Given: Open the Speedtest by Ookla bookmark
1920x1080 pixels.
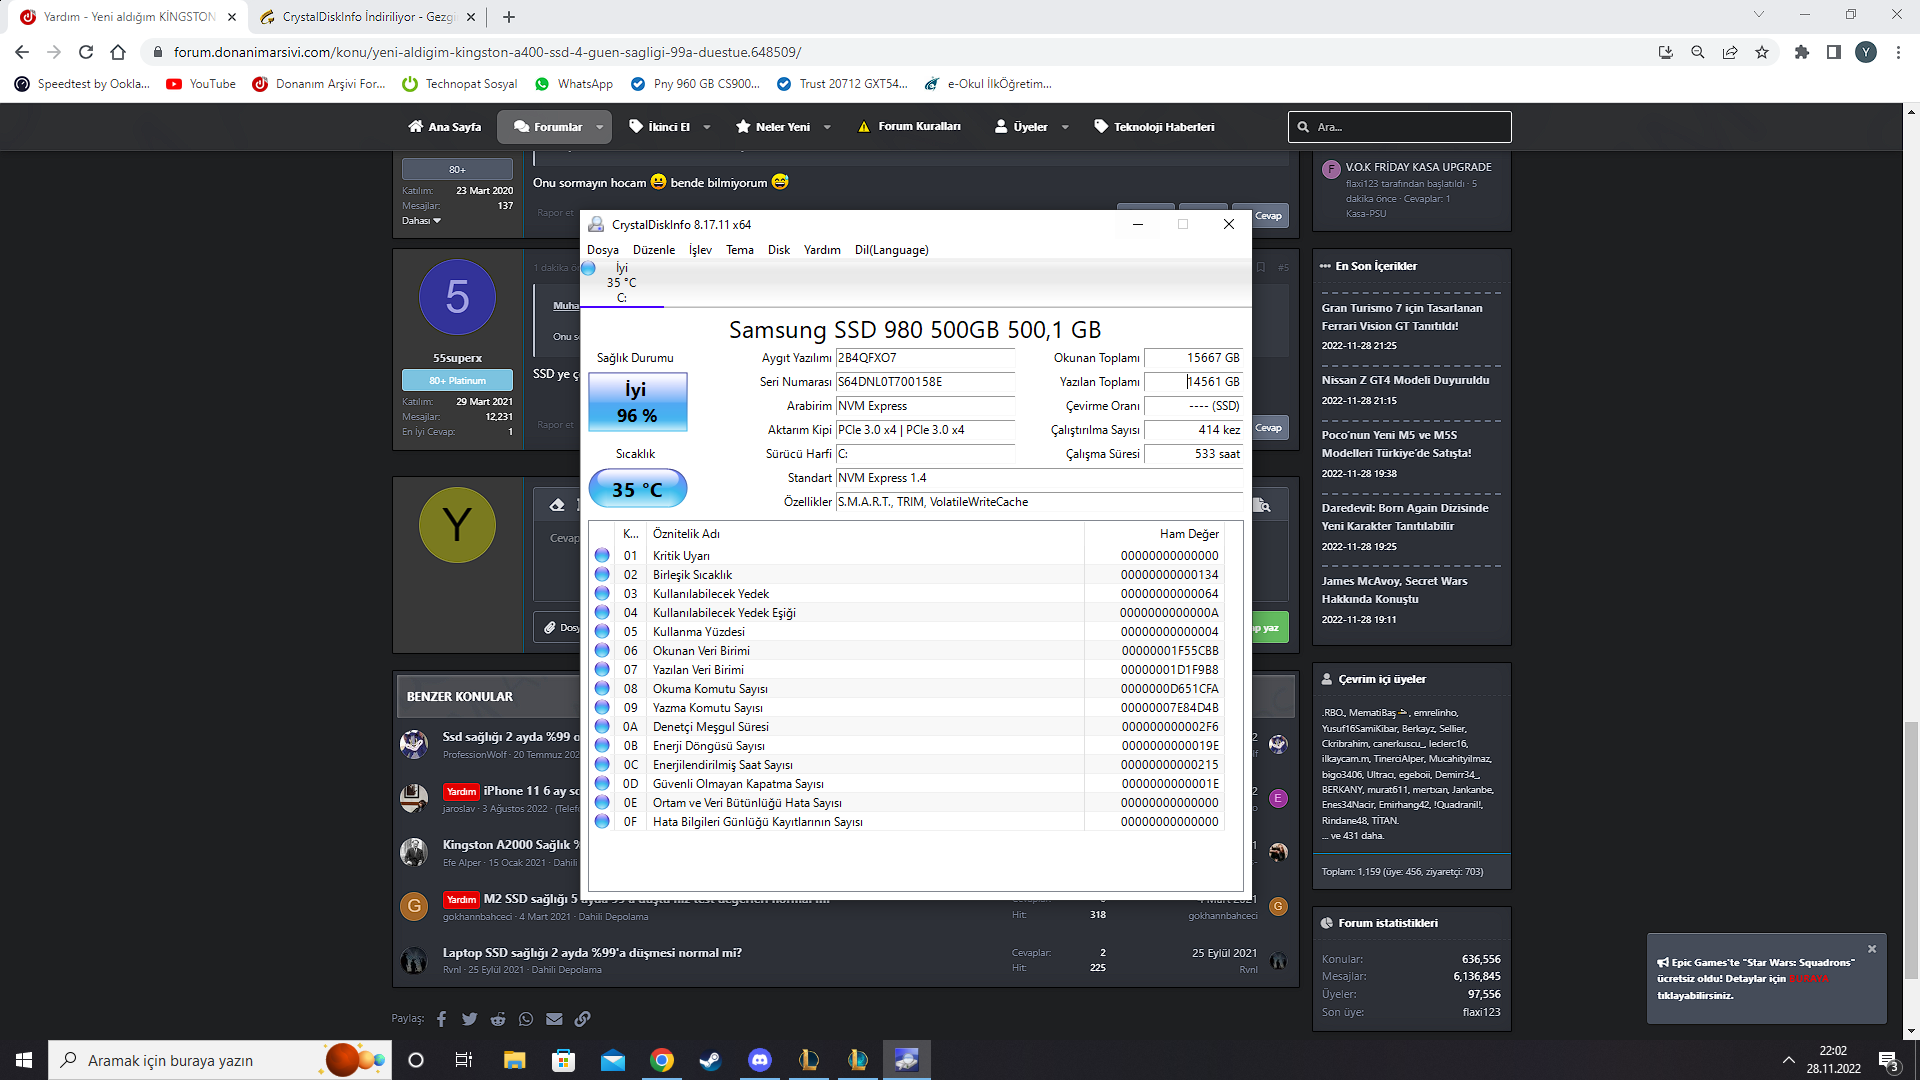Looking at the screenshot, I should pyautogui.click(x=82, y=84).
